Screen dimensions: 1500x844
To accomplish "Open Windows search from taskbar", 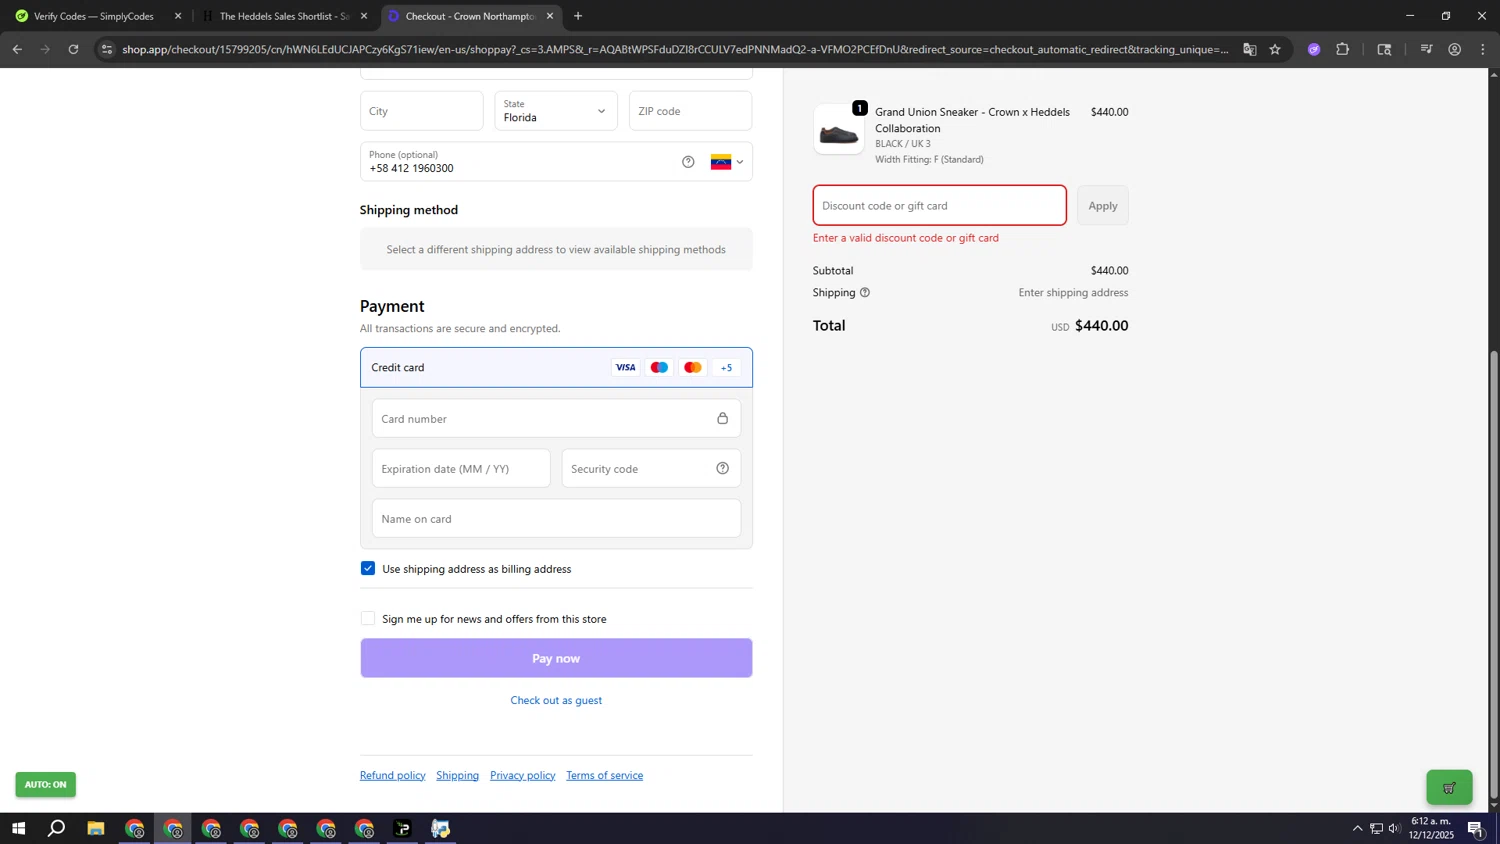I will [57, 829].
